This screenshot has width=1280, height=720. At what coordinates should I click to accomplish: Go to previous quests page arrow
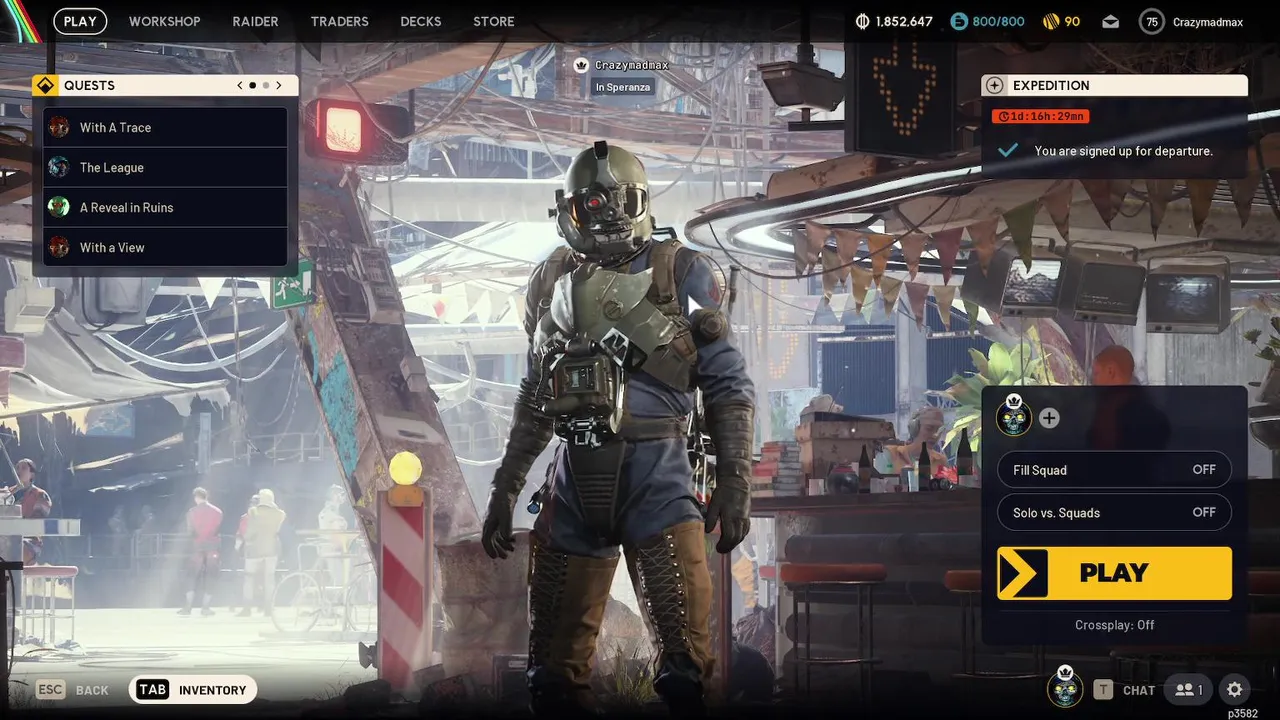240,85
